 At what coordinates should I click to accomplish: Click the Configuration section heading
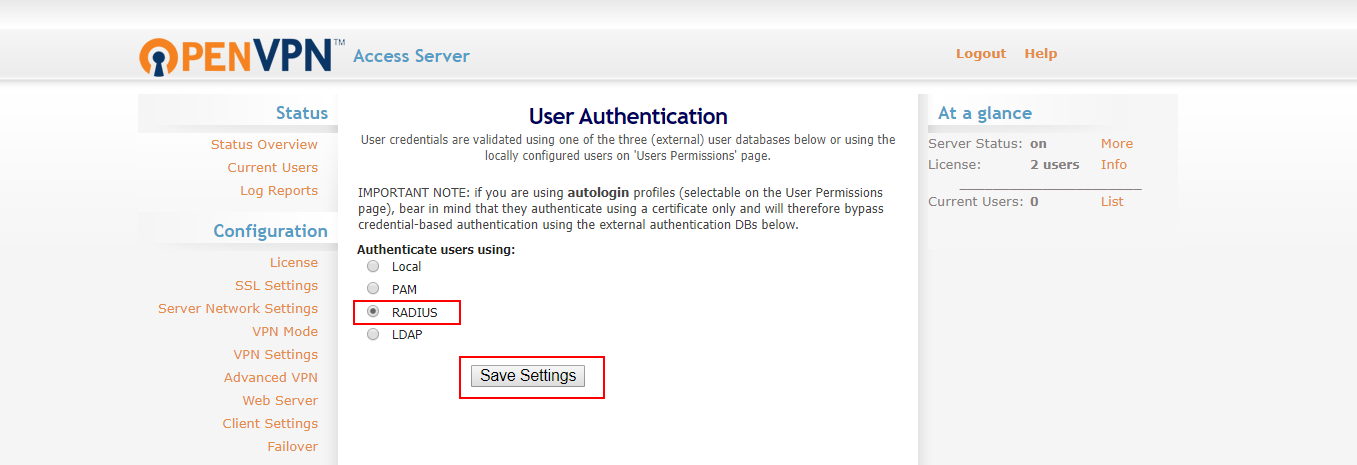click(x=271, y=231)
